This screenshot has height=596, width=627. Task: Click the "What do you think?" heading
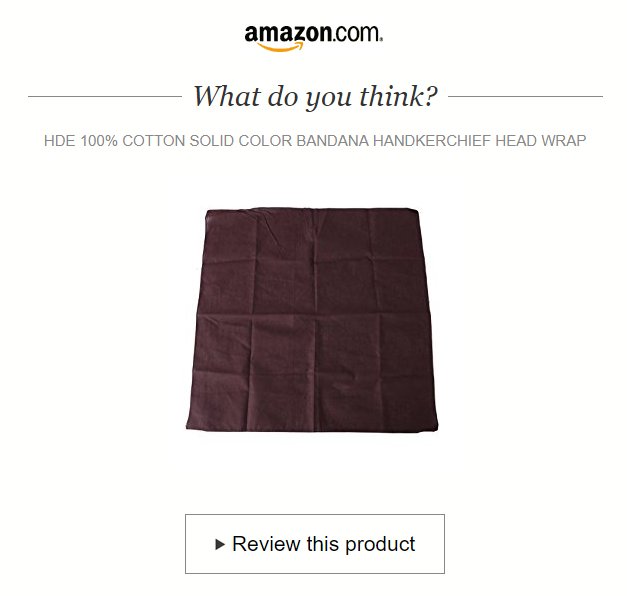pyautogui.click(x=315, y=96)
